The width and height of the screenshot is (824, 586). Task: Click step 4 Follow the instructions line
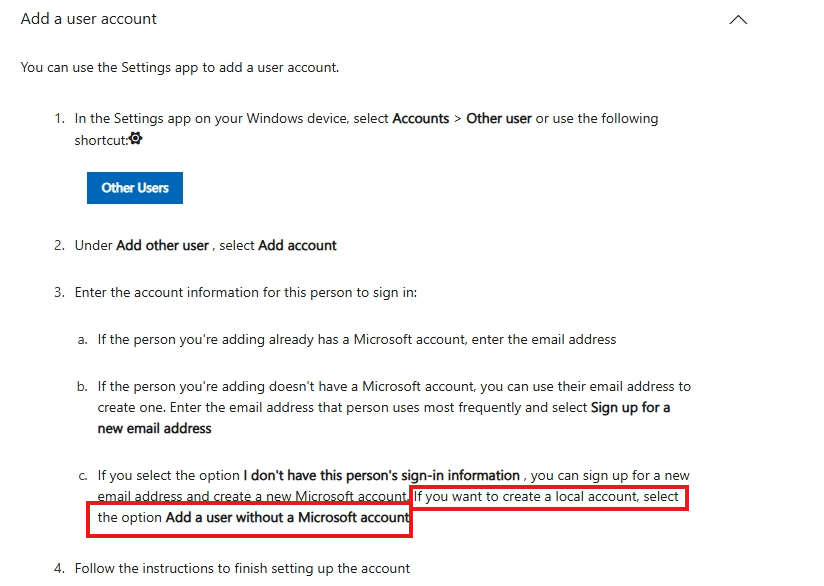click(242, 569)
